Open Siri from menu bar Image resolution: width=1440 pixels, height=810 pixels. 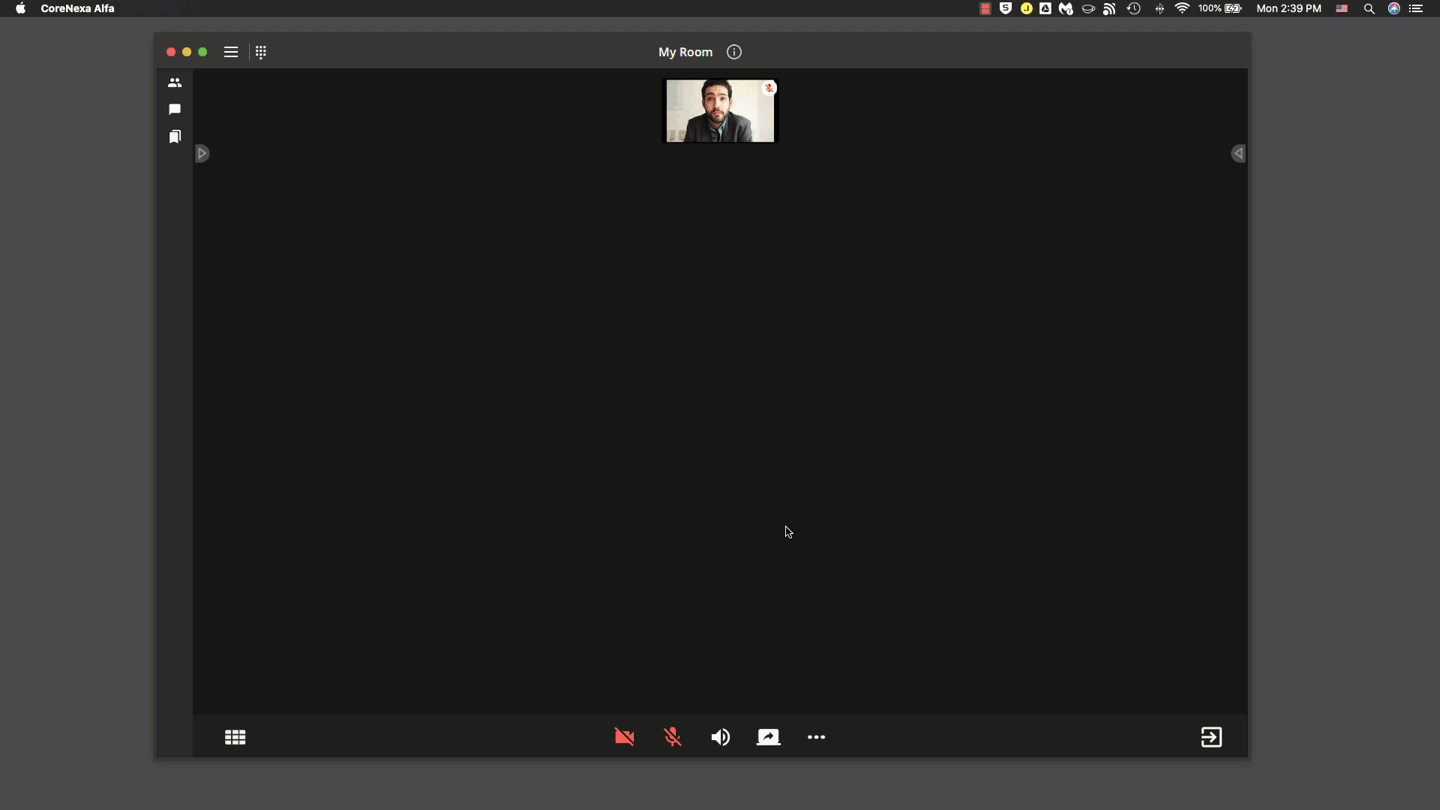click(x=1393, y=8)
